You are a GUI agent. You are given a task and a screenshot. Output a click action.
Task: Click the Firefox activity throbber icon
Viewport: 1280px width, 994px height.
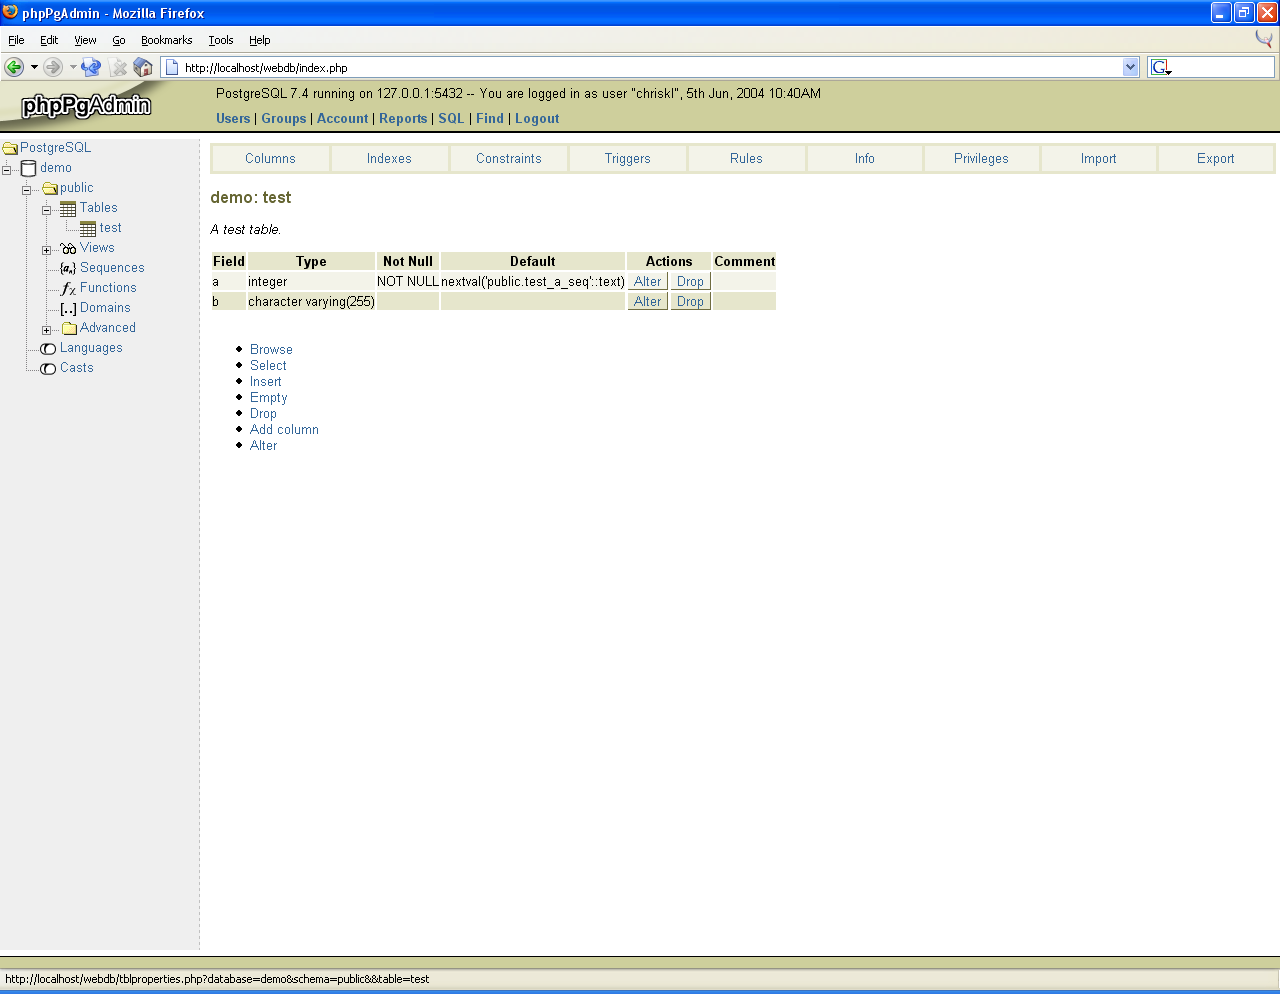(1264, 39)
